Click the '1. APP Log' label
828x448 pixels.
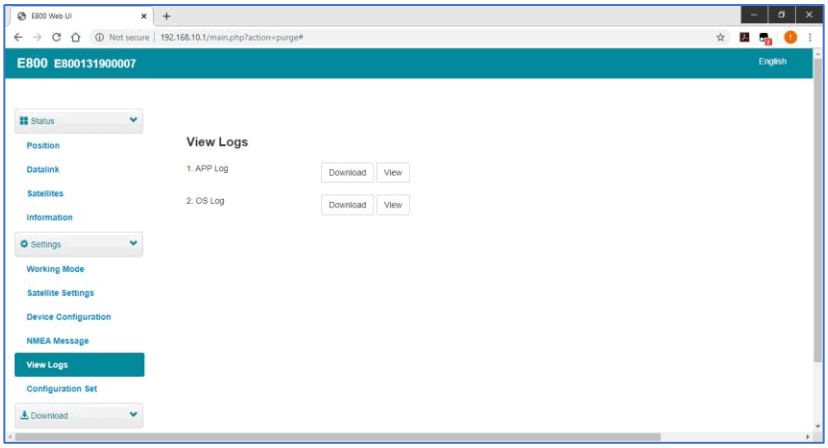tap(207, 169)
